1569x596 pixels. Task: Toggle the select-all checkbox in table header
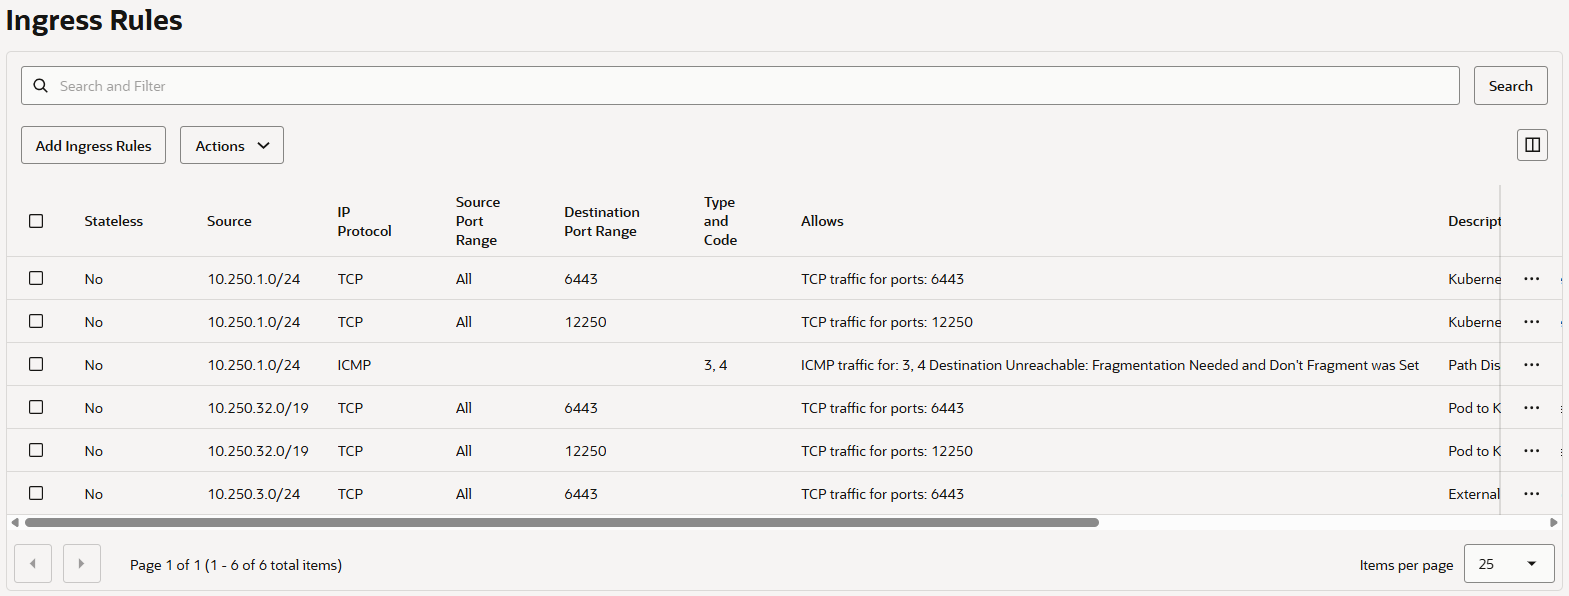pos(36,221)
